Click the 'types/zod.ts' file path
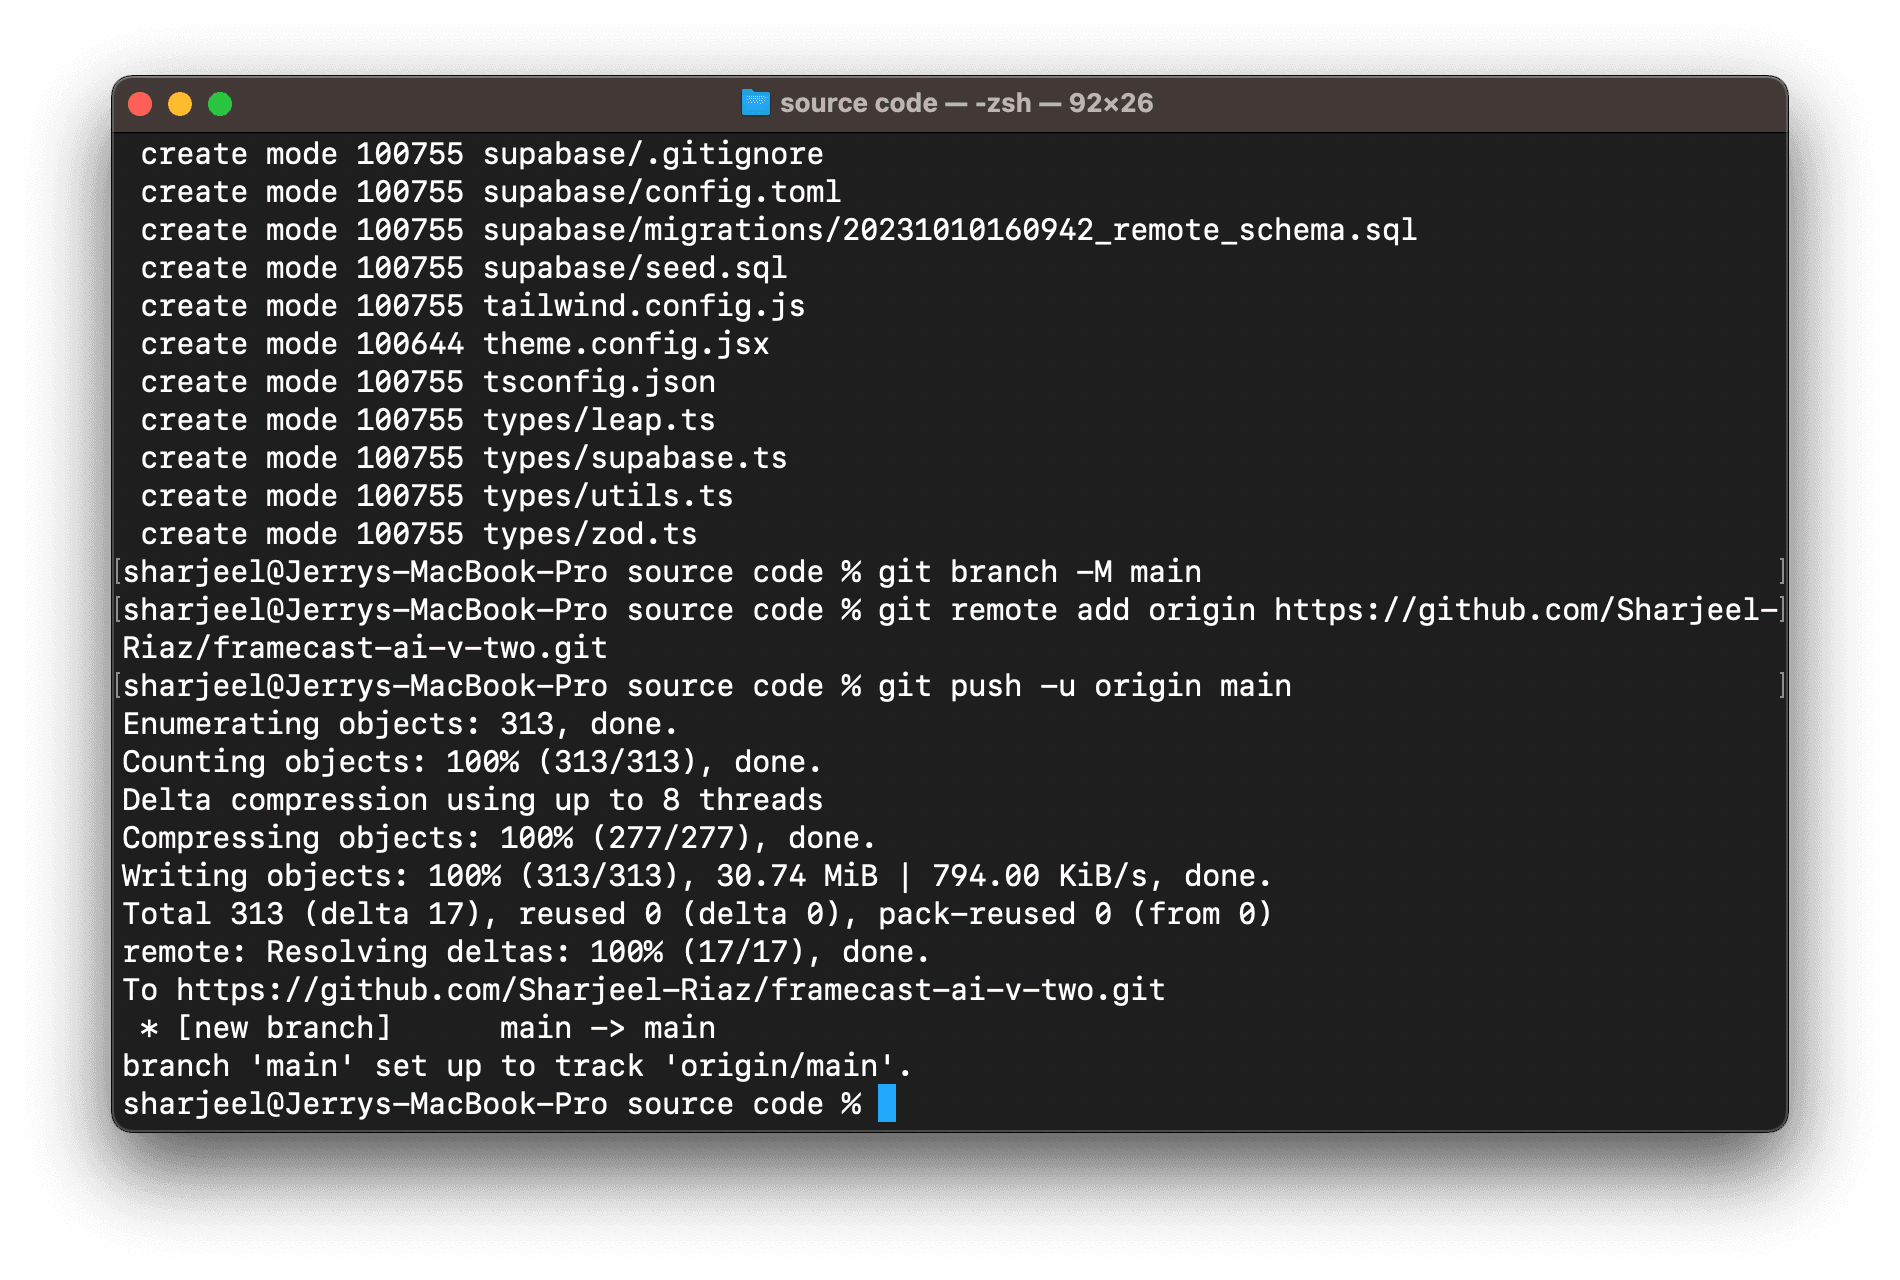This screenshot has width=1900, height=1280. [590, 534]
